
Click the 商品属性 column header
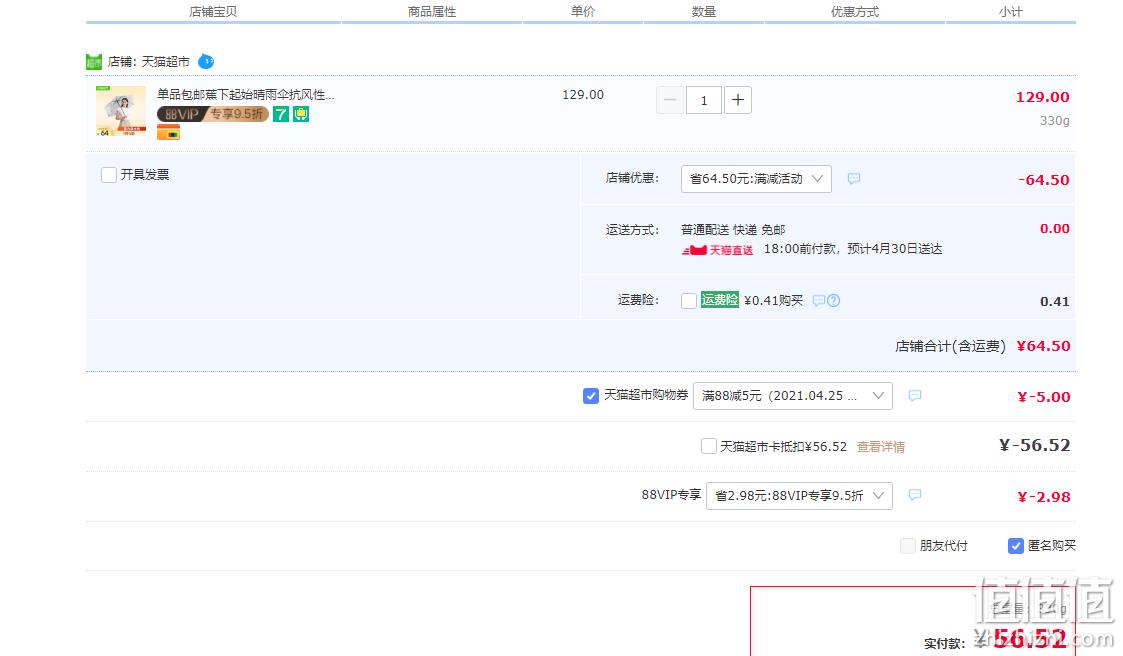(432, 11)
